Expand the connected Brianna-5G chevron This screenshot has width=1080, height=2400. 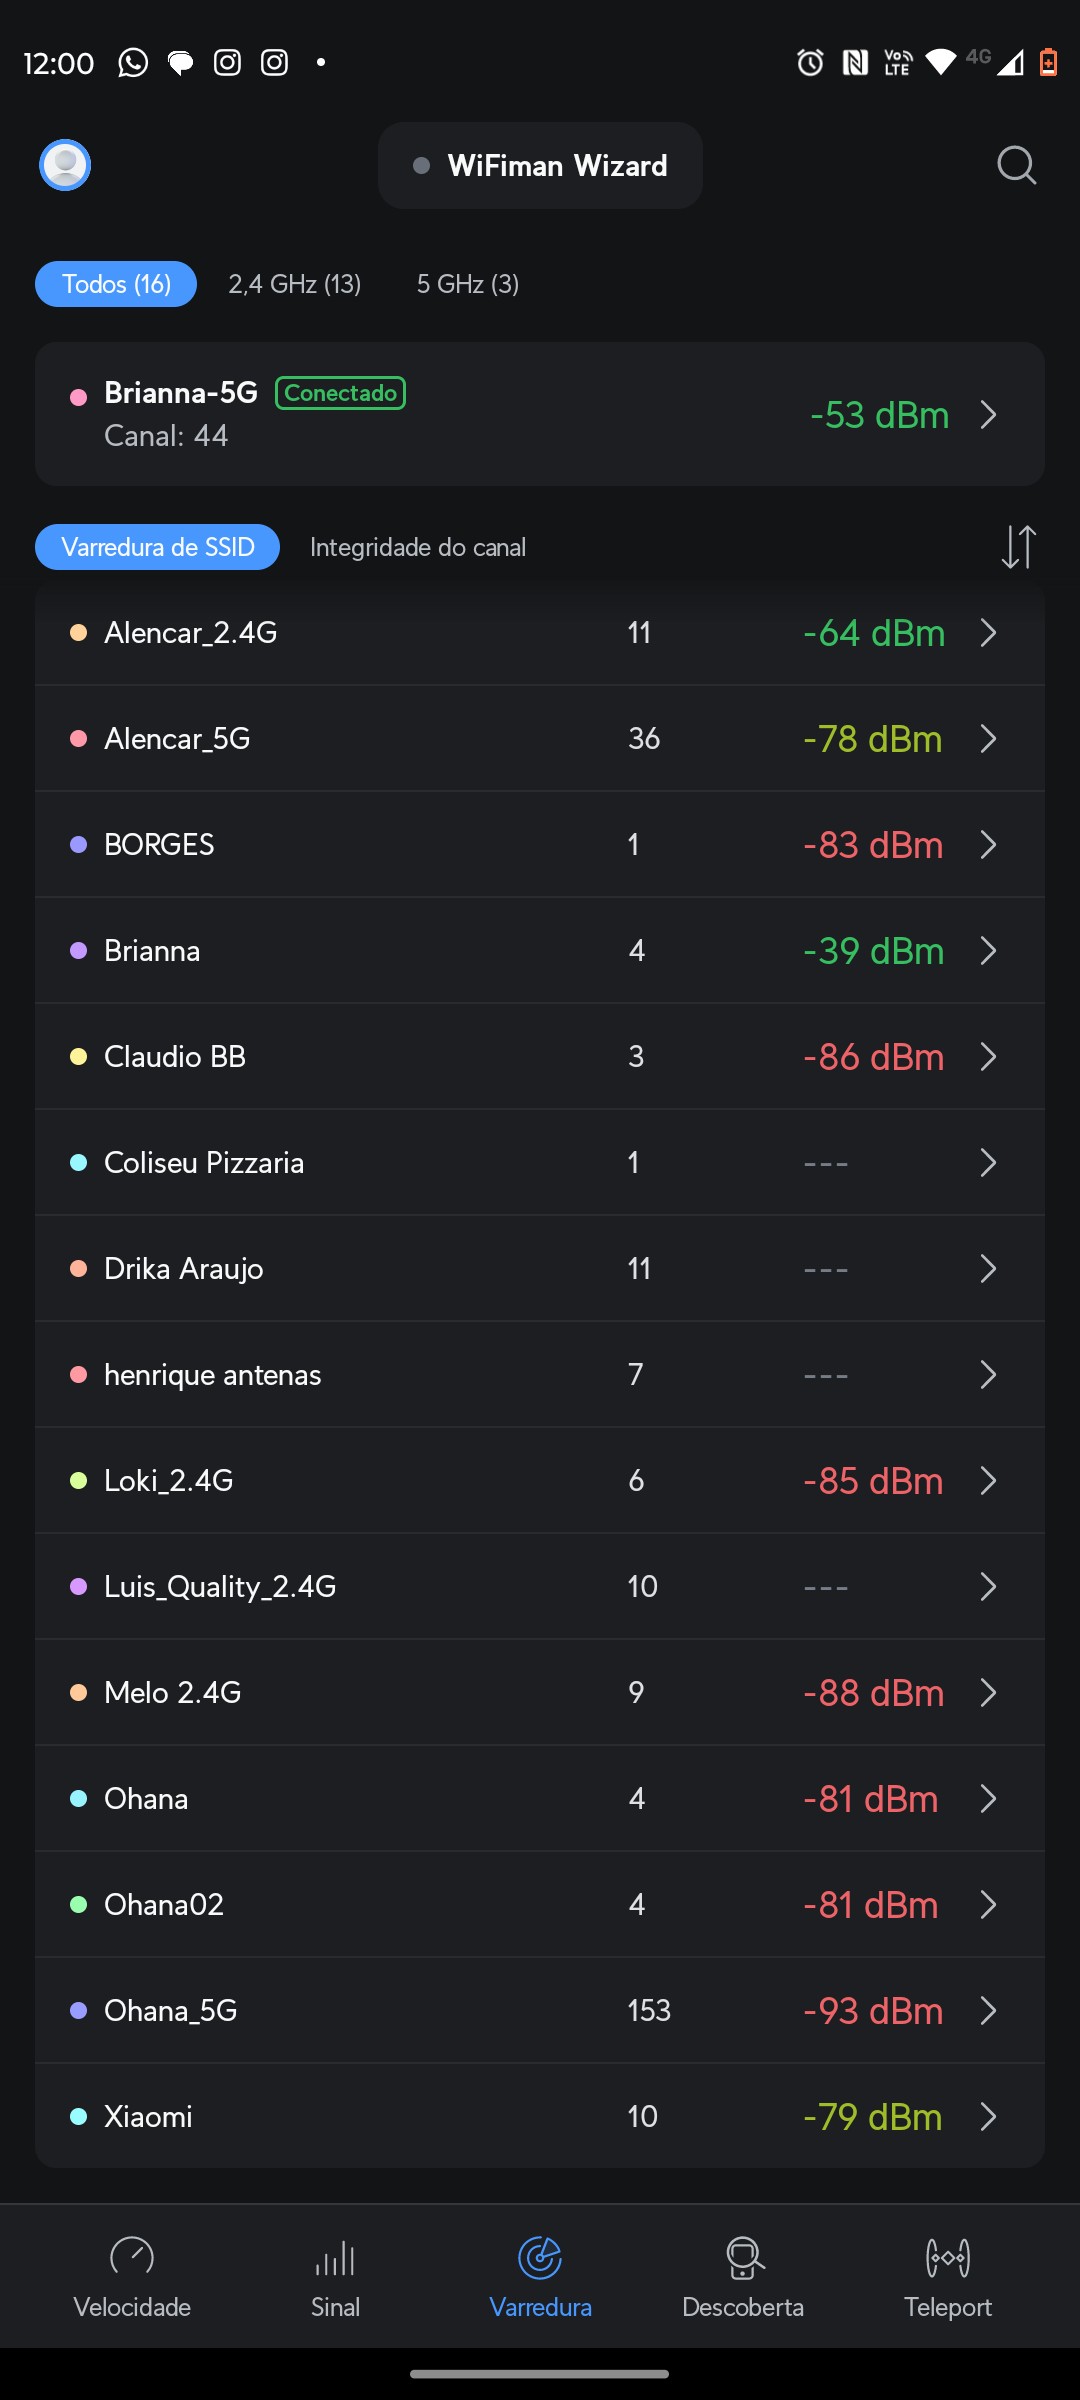pyautogui.click(x=988, y=414)
